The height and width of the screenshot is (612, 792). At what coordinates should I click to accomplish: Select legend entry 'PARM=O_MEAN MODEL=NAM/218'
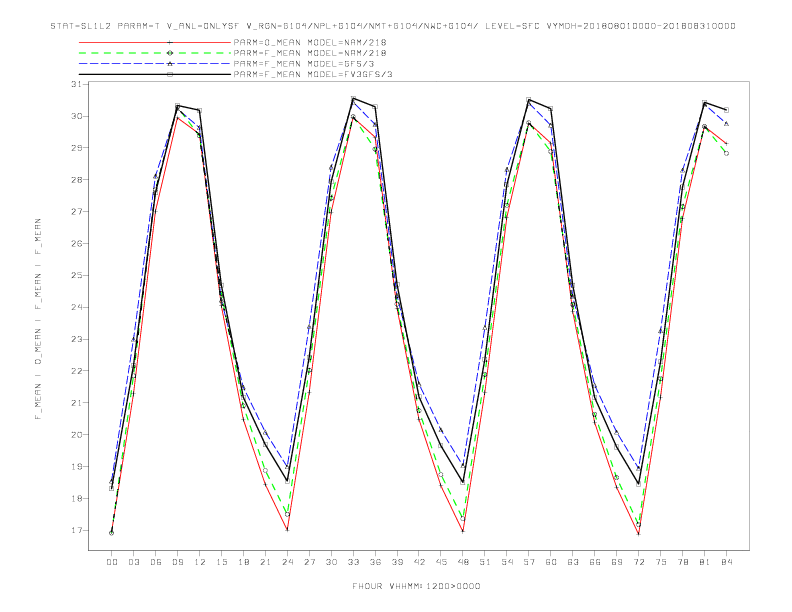tap(310, 42)
